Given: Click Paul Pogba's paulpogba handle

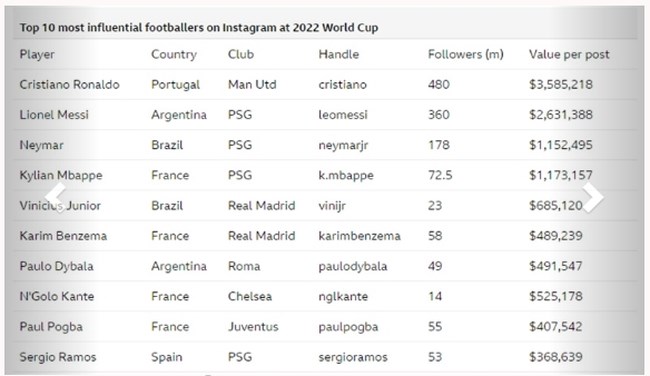Looking at the screenshot, I should [x=348, y=327].
